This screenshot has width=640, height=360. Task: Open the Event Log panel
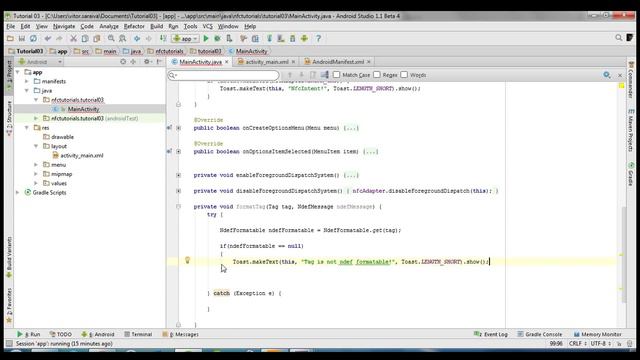pyautogui.click(x=491, y=334)
